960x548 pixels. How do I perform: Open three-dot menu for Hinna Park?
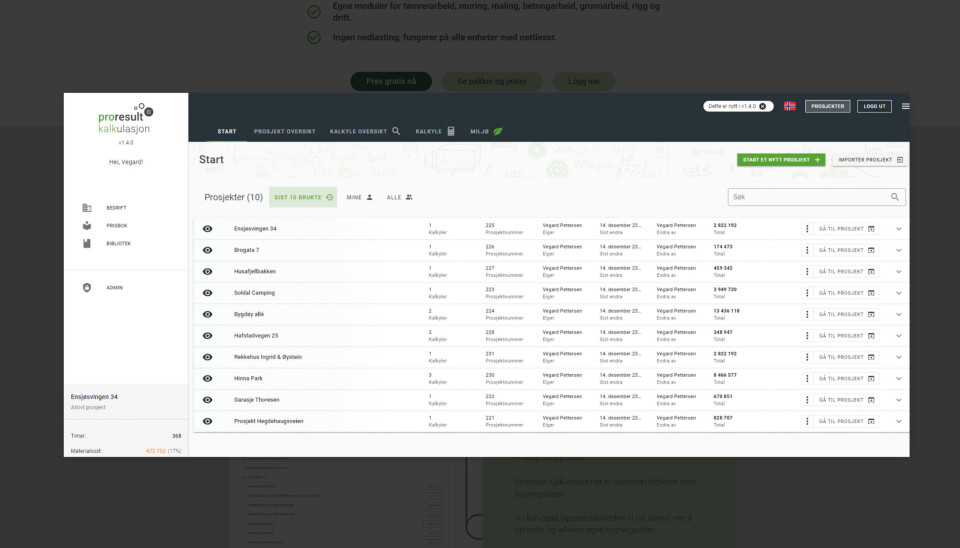(807, 379)
